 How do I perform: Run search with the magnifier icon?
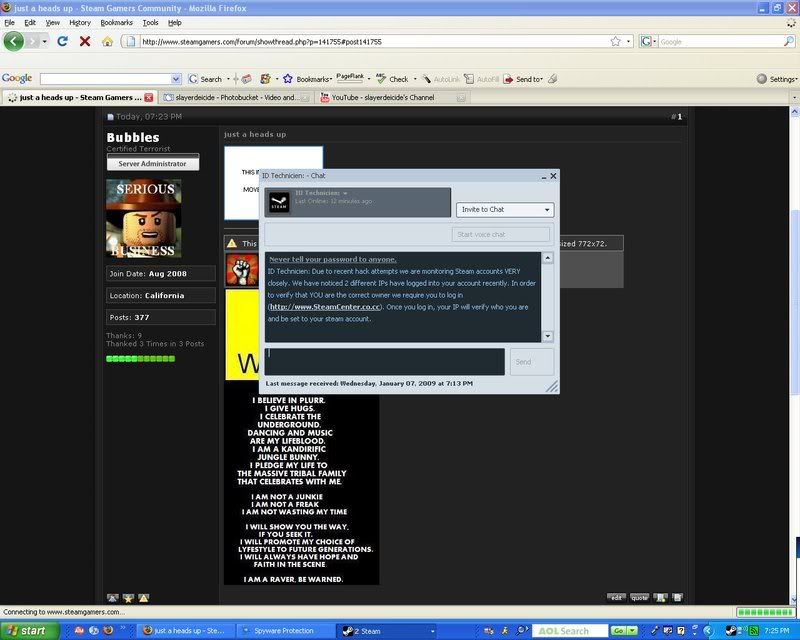pos(789,41)
